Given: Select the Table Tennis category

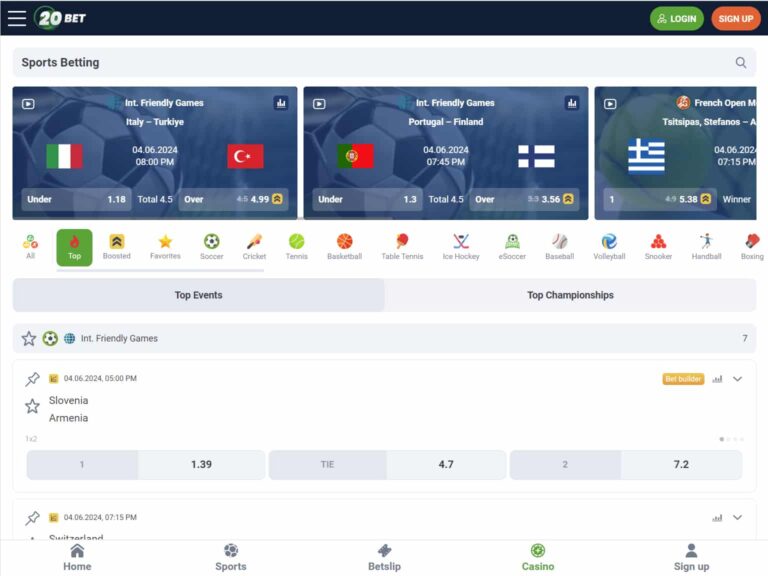Looking at the screenshot, I should point(402,247).
